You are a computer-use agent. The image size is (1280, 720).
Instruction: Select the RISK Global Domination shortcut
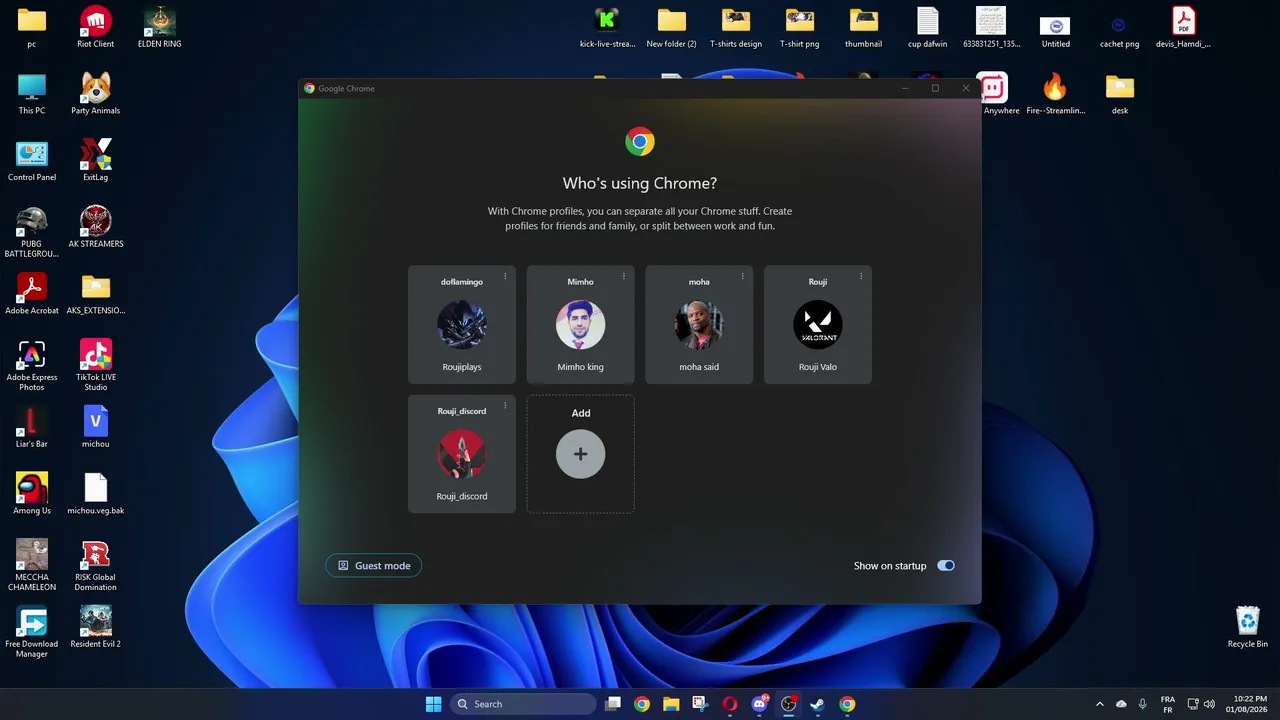pyautogui.click(x=96, y=565)
